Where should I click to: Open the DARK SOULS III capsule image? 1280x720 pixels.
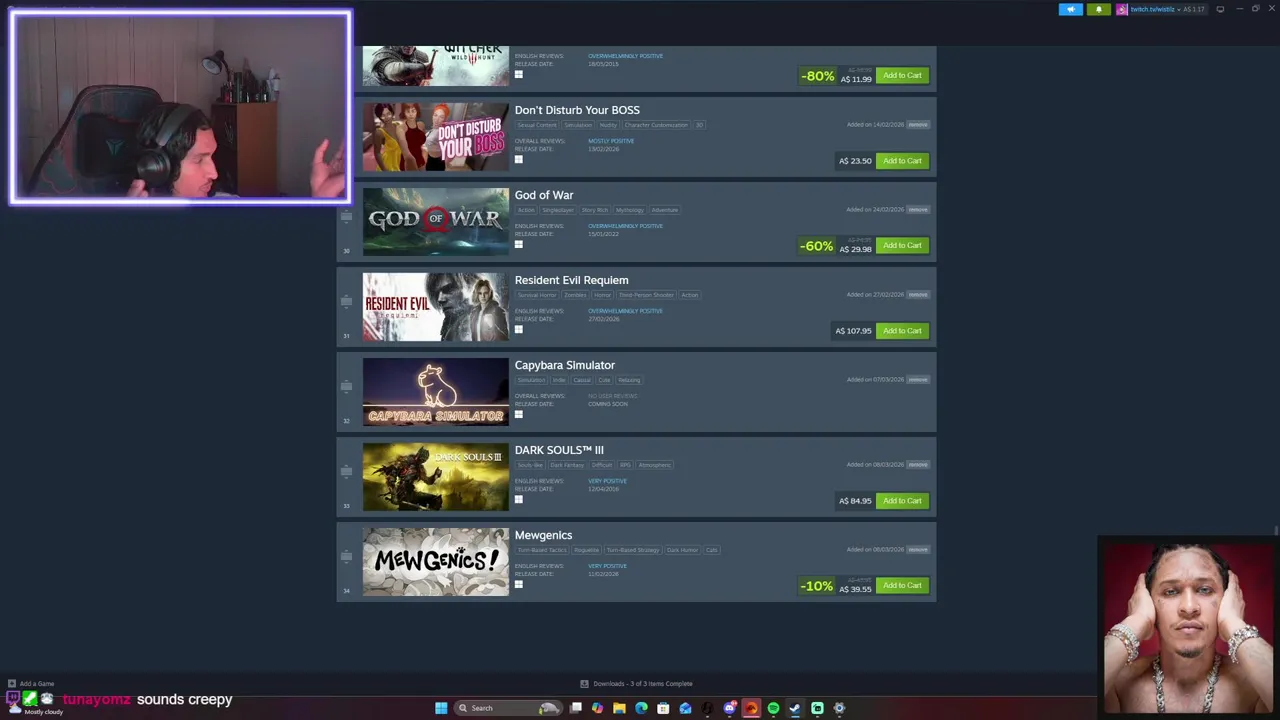point(435,477)
